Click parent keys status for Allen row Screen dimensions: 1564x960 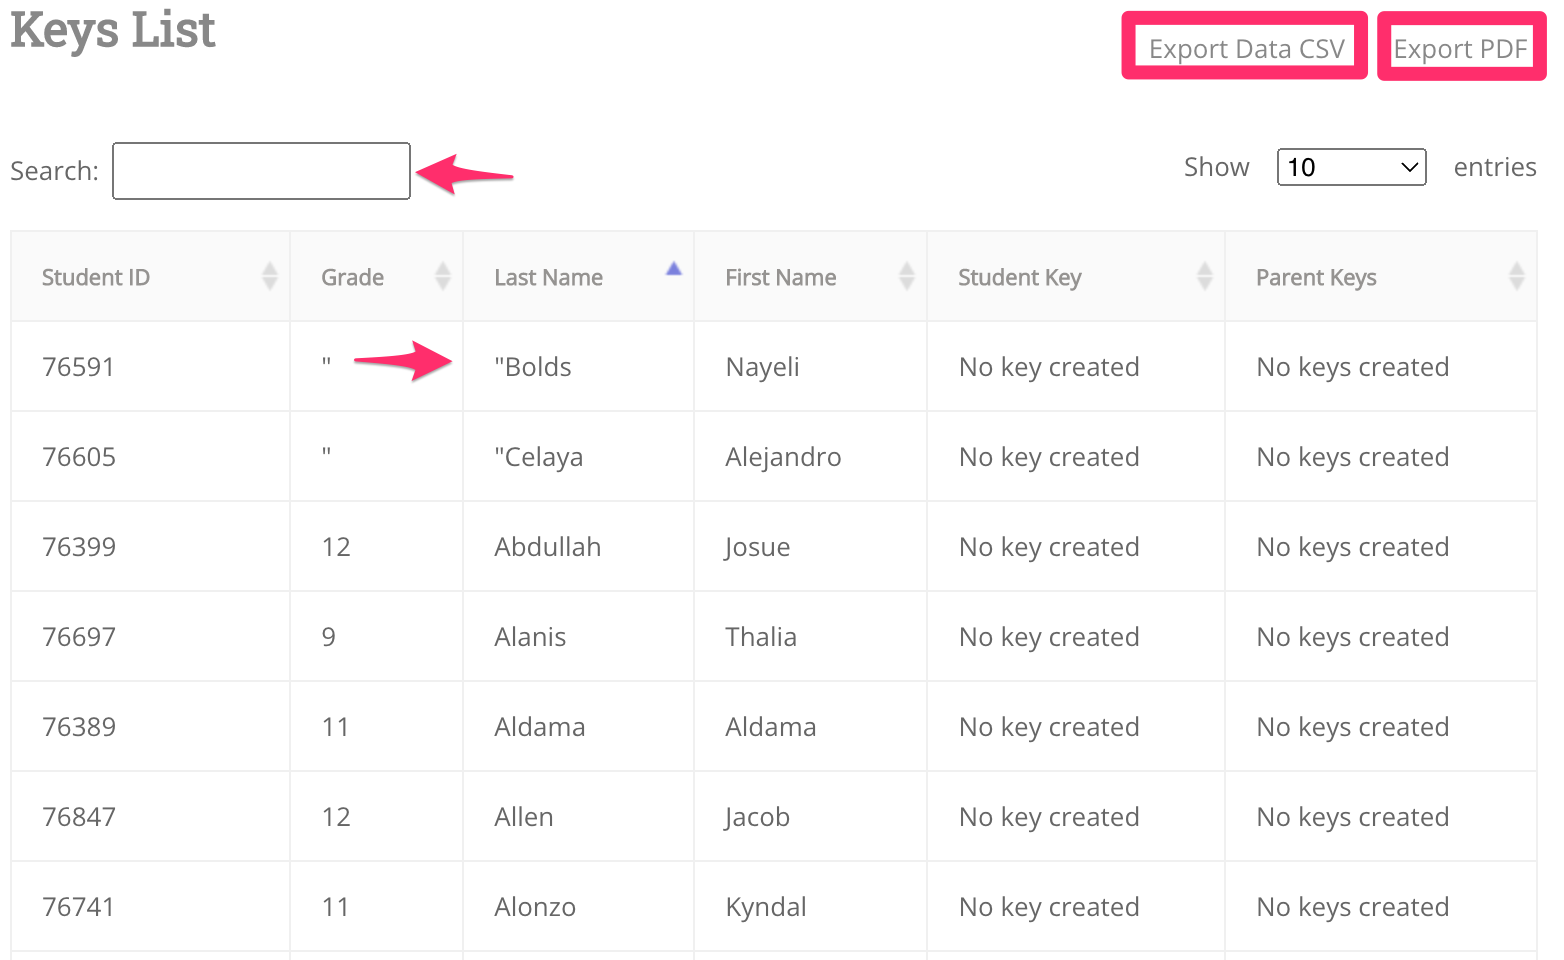pos(1352,817)
